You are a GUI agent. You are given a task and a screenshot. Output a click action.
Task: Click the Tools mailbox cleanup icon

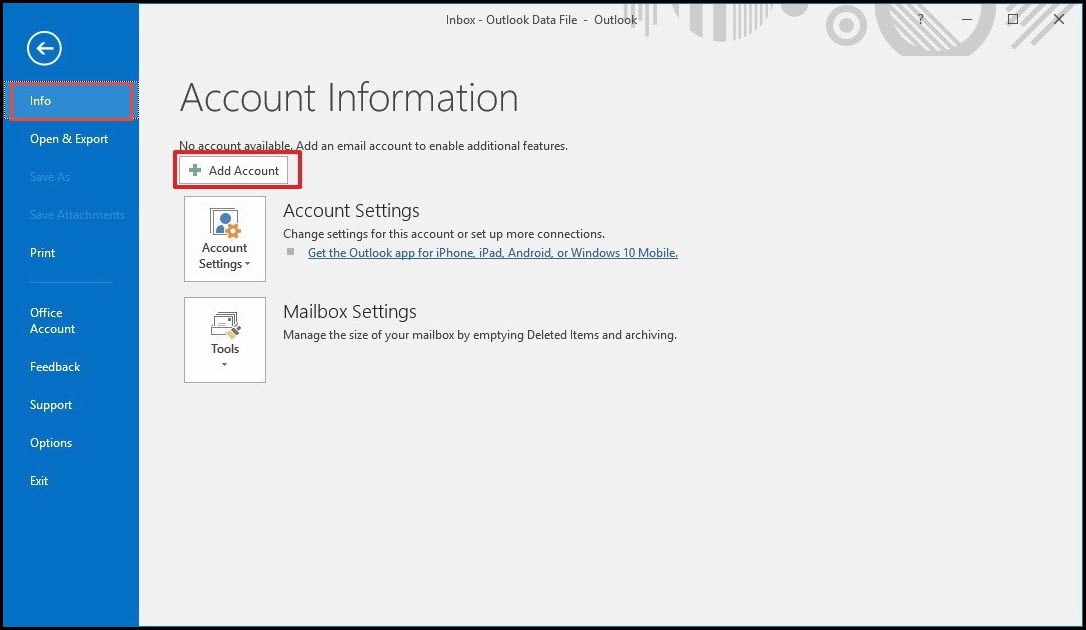click(225, 325)
